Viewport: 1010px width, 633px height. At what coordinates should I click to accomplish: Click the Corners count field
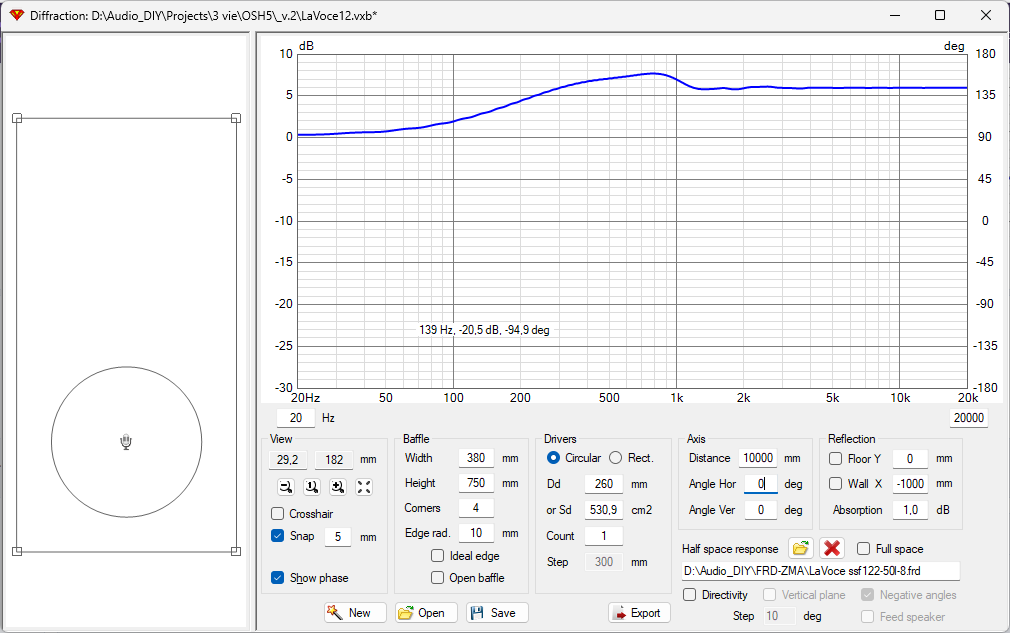pyautogui.click(x=476, y=507)
